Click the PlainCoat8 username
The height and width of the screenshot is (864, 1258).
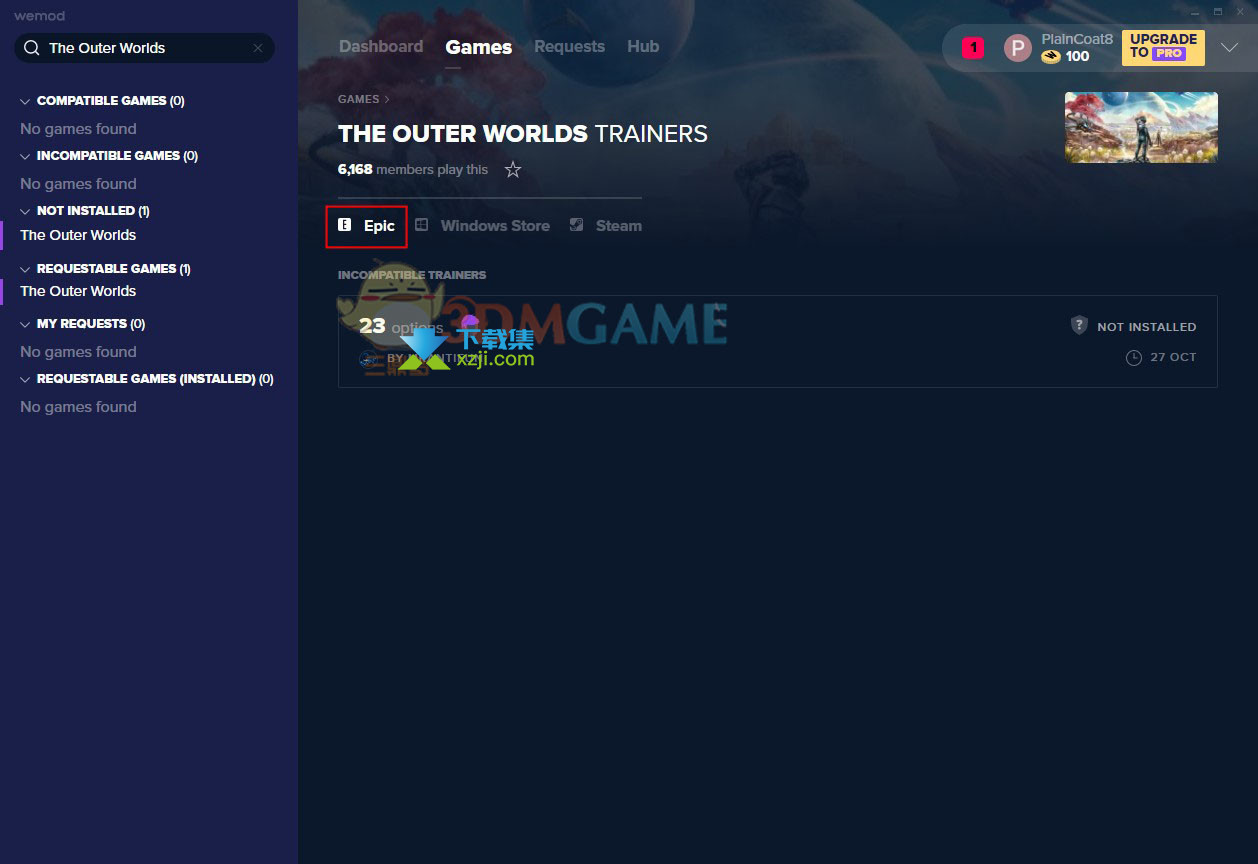coord(1077,39)
